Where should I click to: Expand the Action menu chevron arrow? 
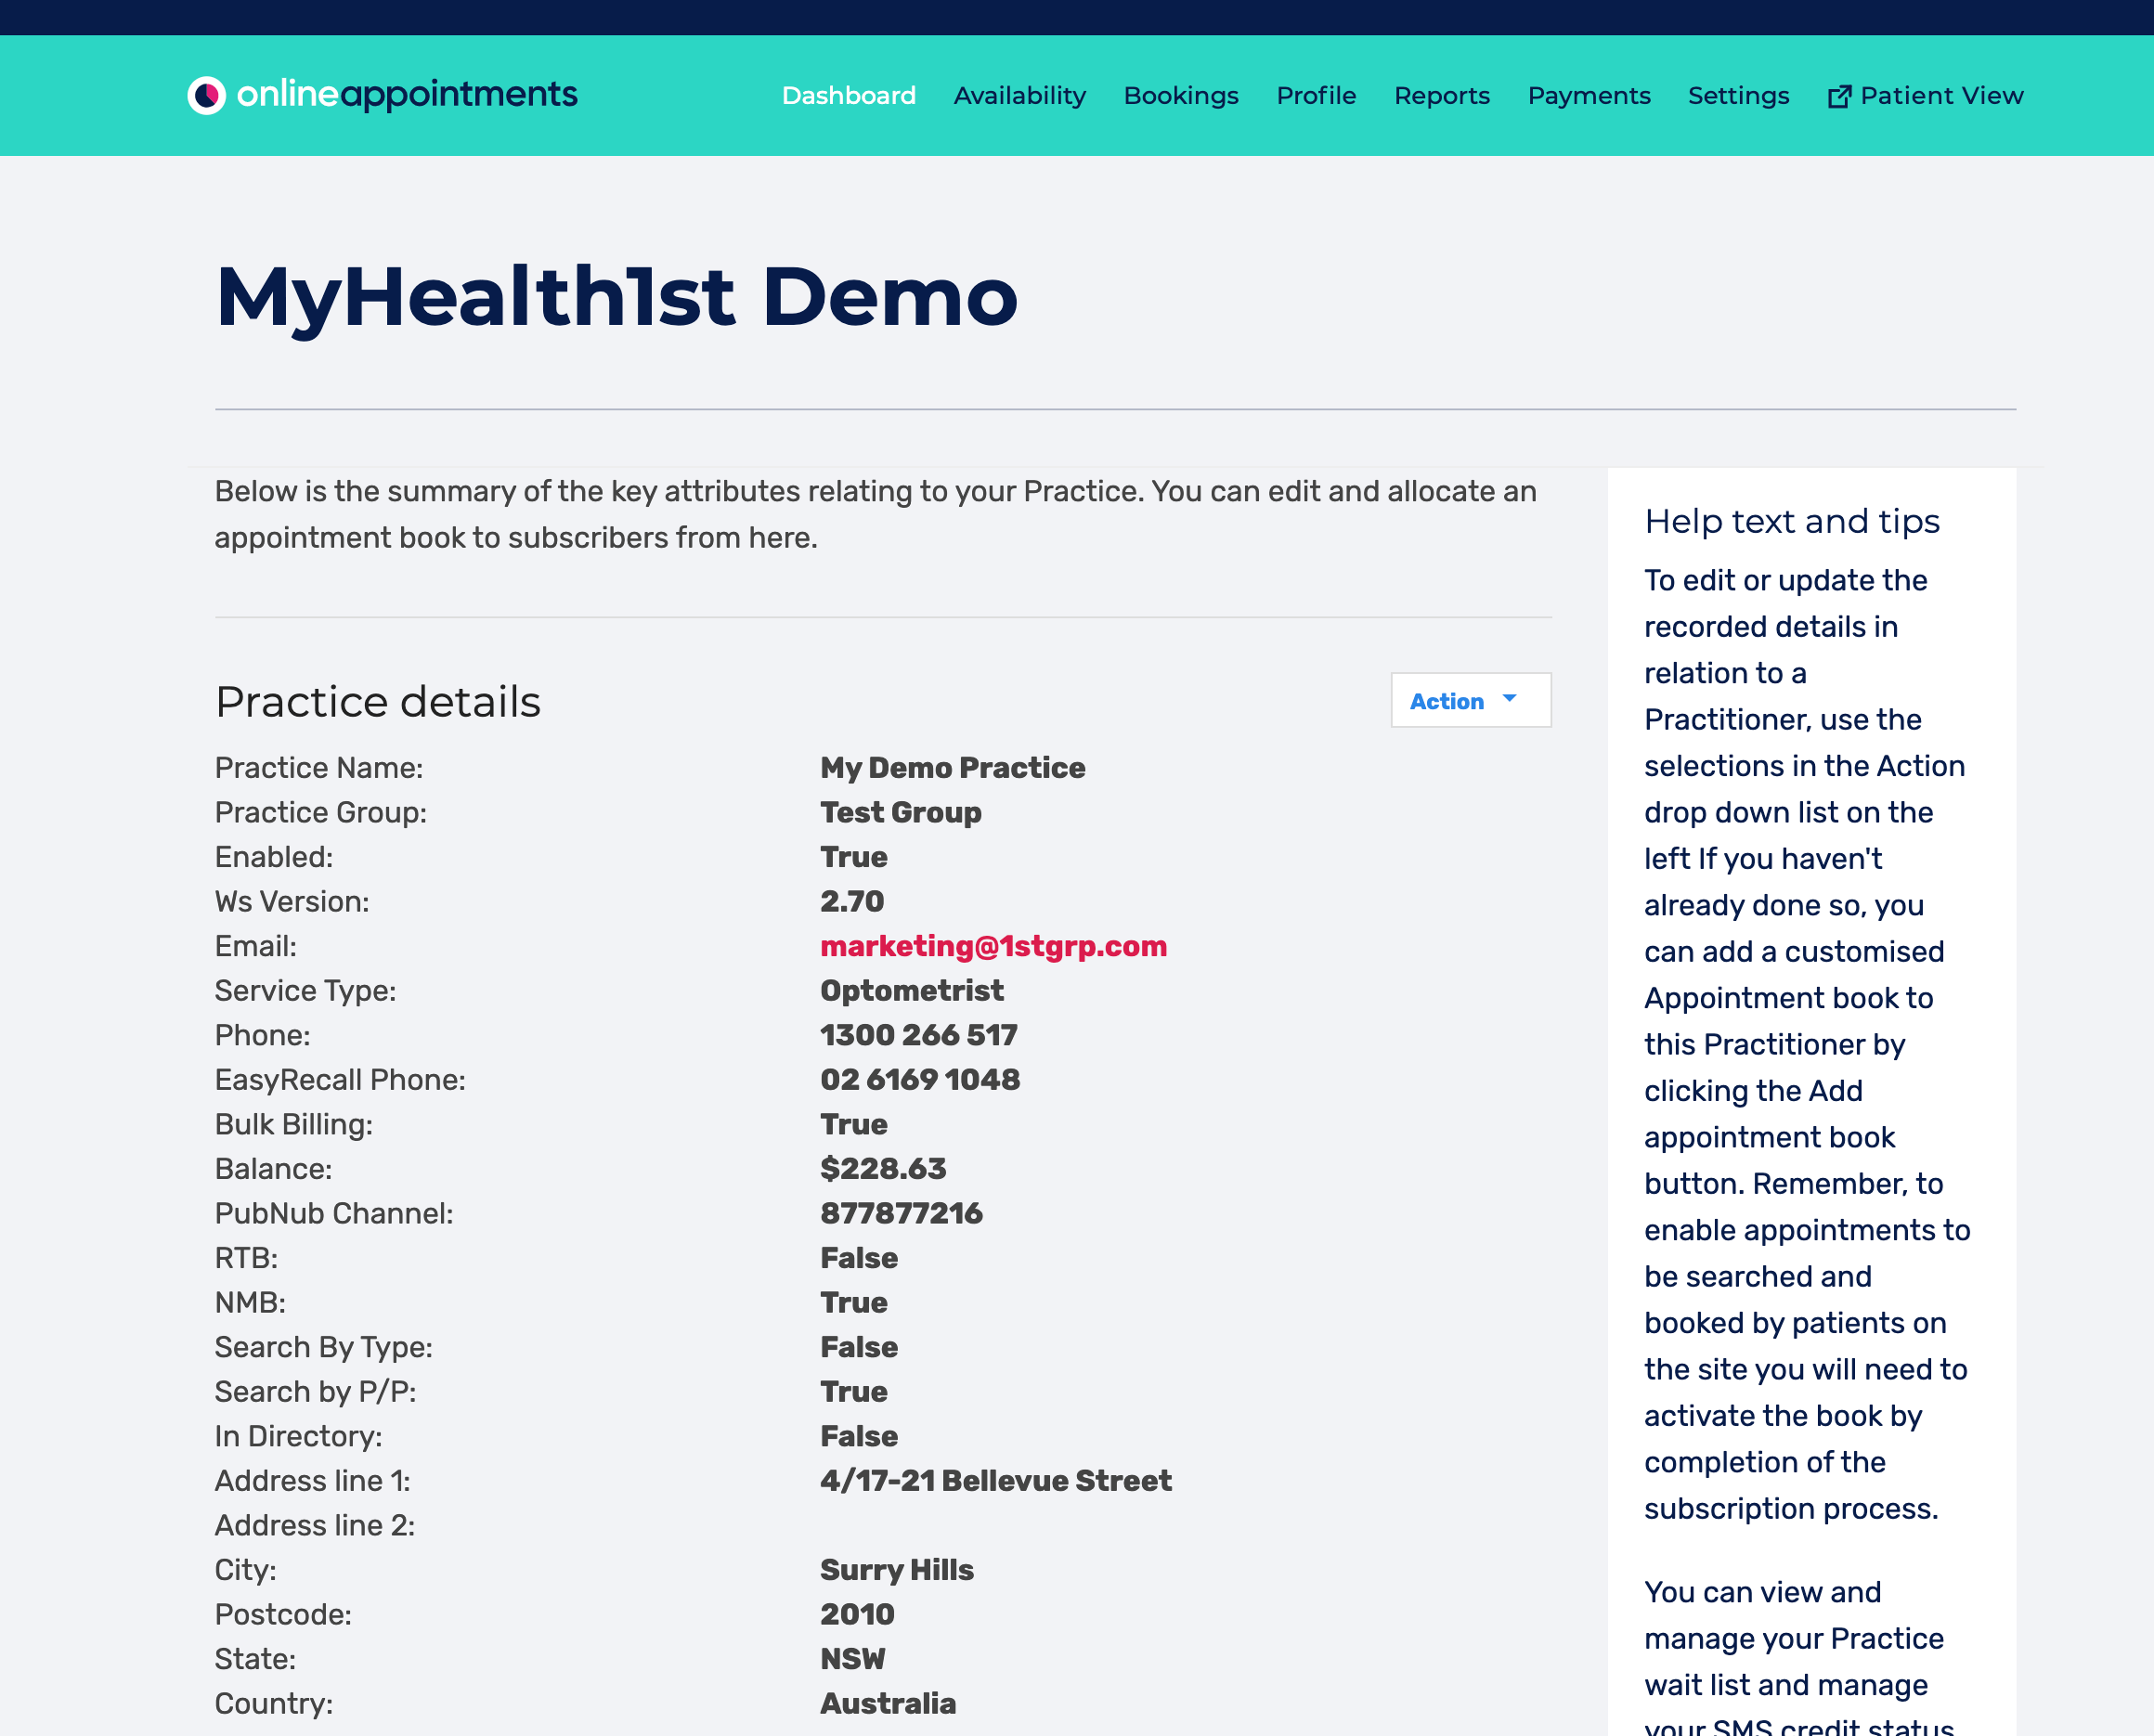tap(1509, 700)
